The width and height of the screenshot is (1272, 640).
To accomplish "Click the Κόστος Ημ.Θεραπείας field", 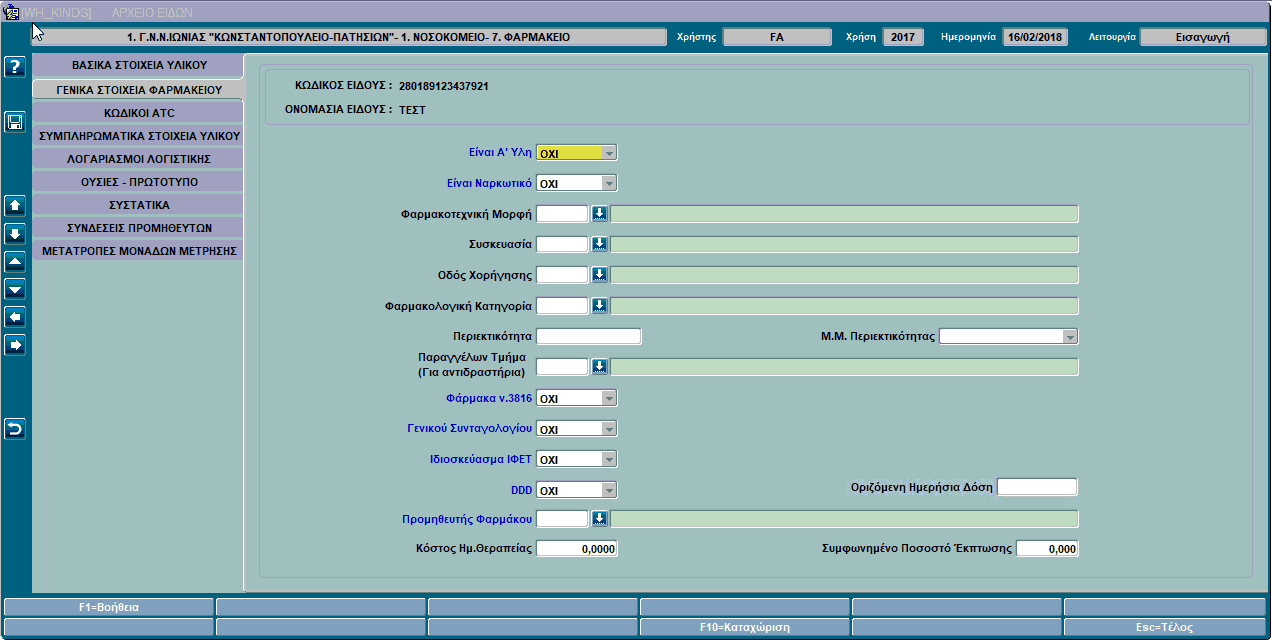I will (577, 549).
